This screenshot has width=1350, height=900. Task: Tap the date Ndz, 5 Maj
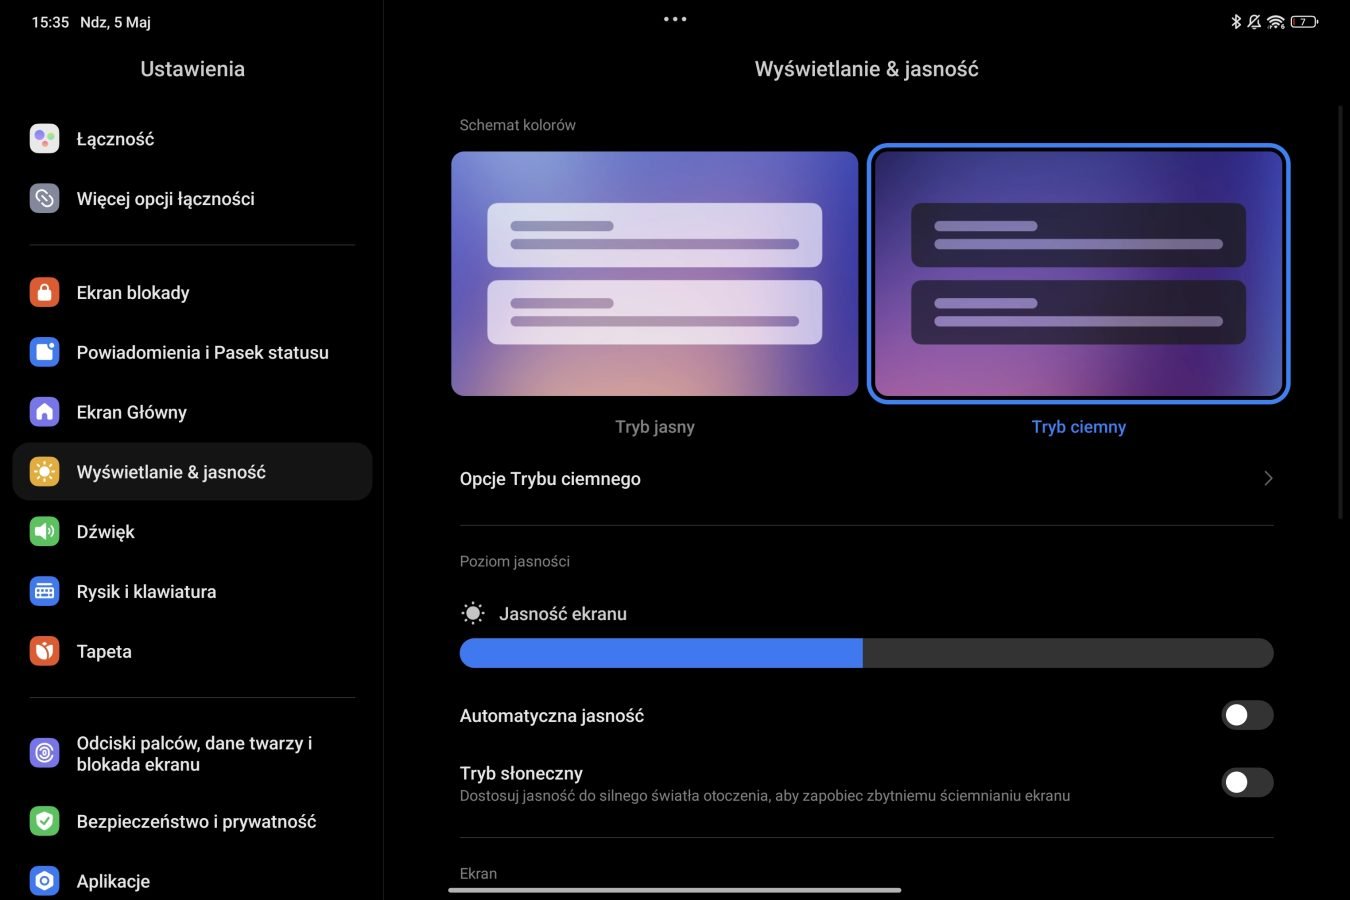click(x=115, y=22)
